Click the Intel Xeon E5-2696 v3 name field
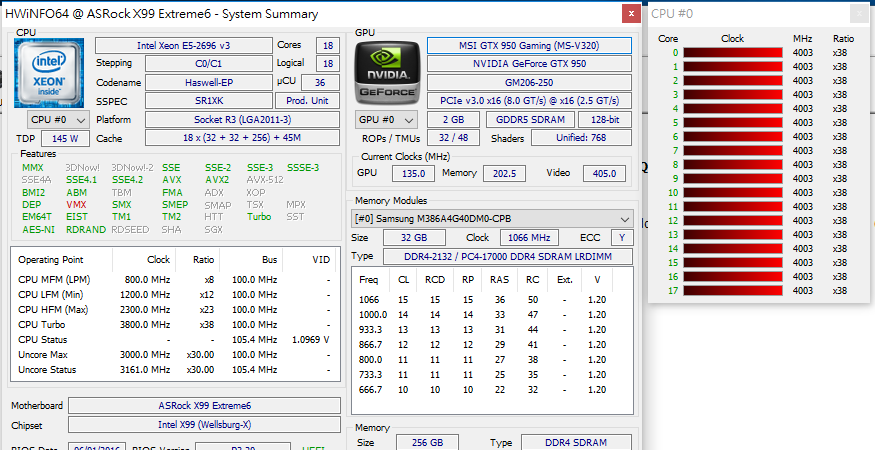Image resolution: width=875 pixels, height=450 pixels. 184,45
